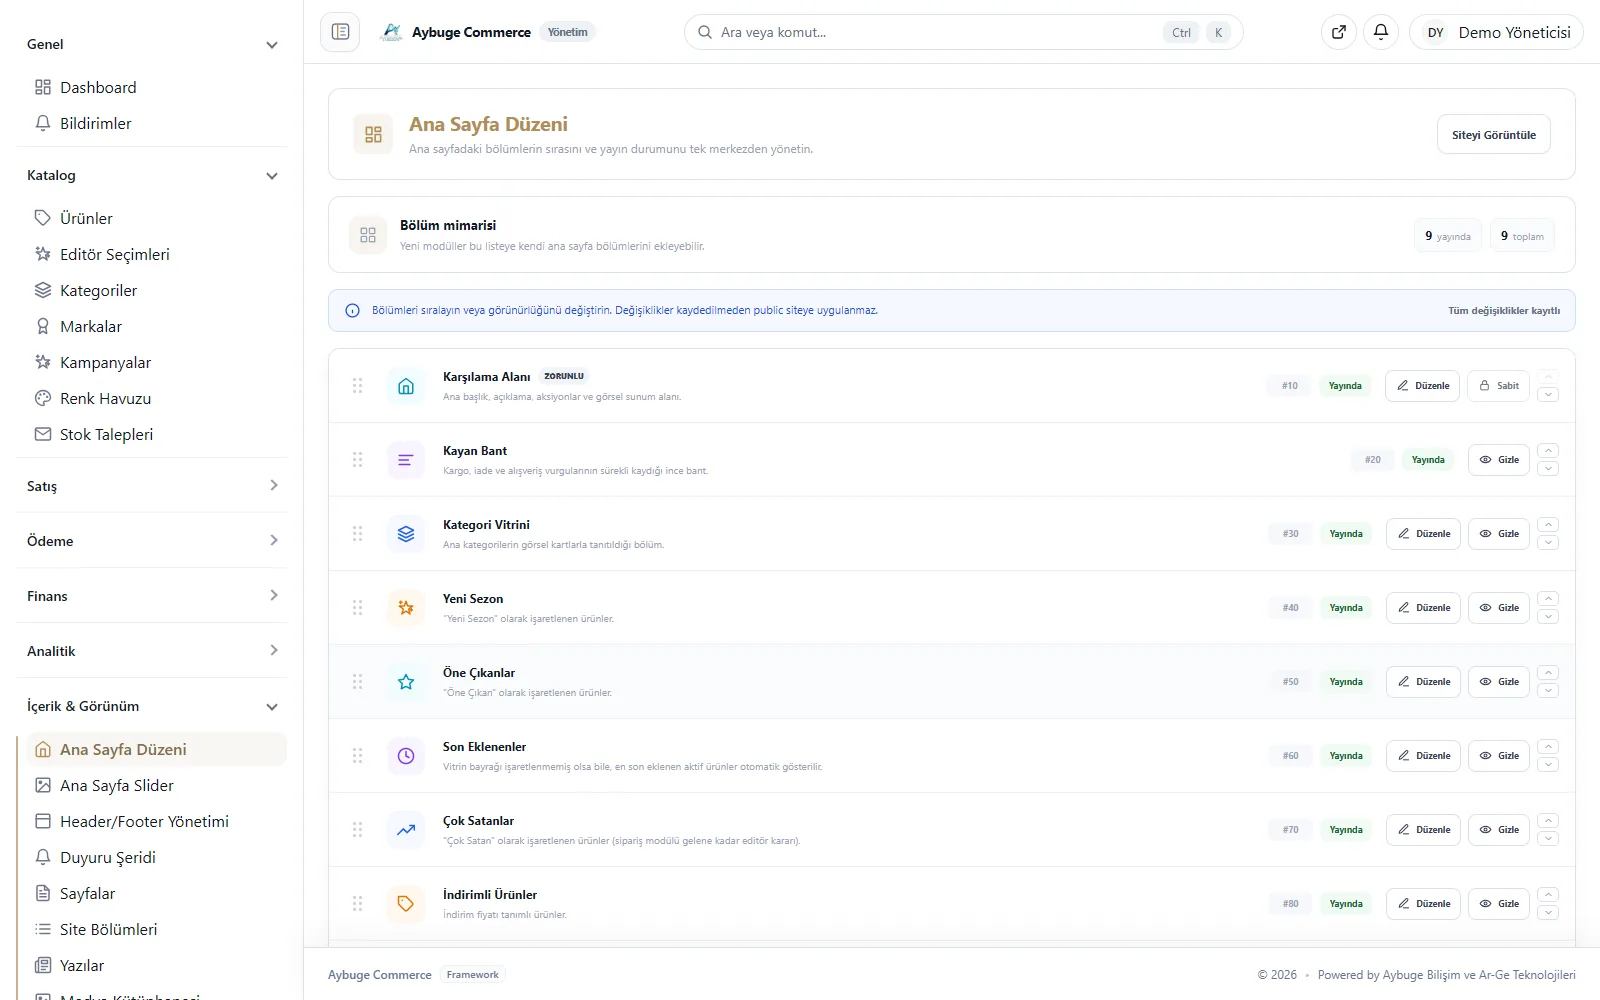Hide the Son Eklenenler section
Screen dimensions: 1600x1000
click(1499, 756)
